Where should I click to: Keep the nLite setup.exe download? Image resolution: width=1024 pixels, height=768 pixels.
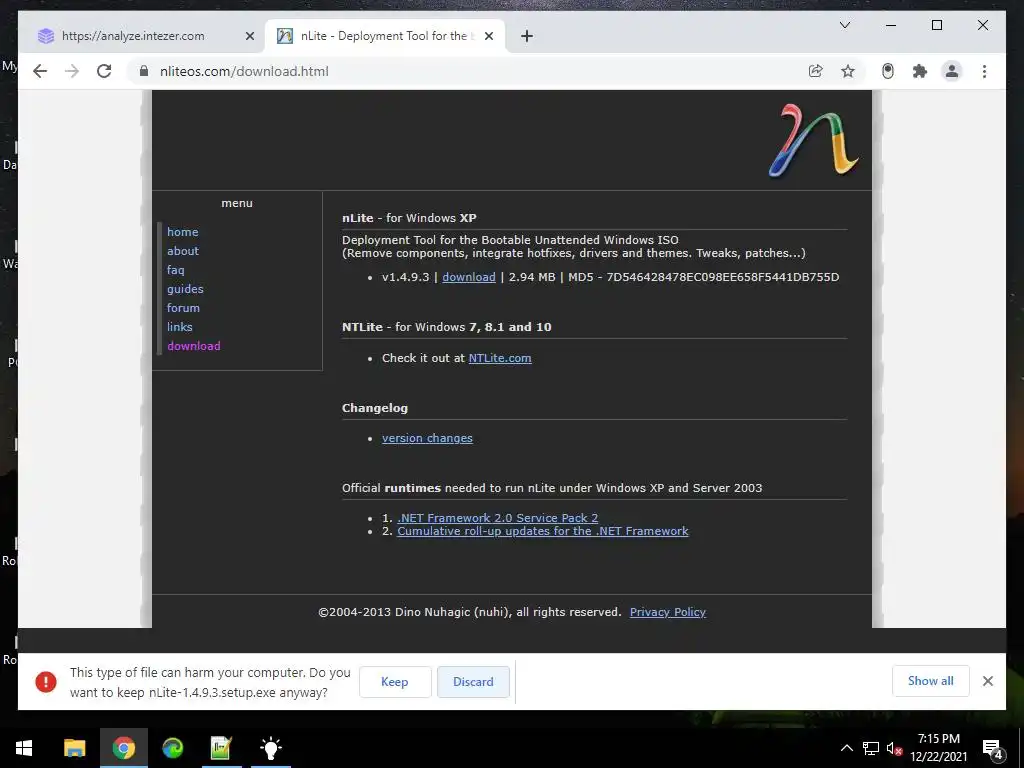point(394,682)
